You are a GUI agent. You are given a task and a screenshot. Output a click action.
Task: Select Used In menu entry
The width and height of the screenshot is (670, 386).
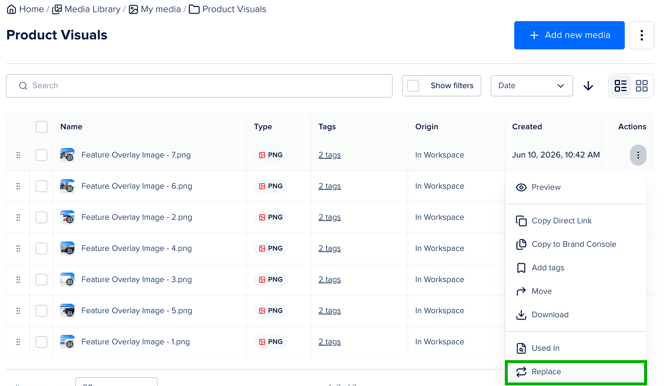pyautogui.click(x=576, y=348)
